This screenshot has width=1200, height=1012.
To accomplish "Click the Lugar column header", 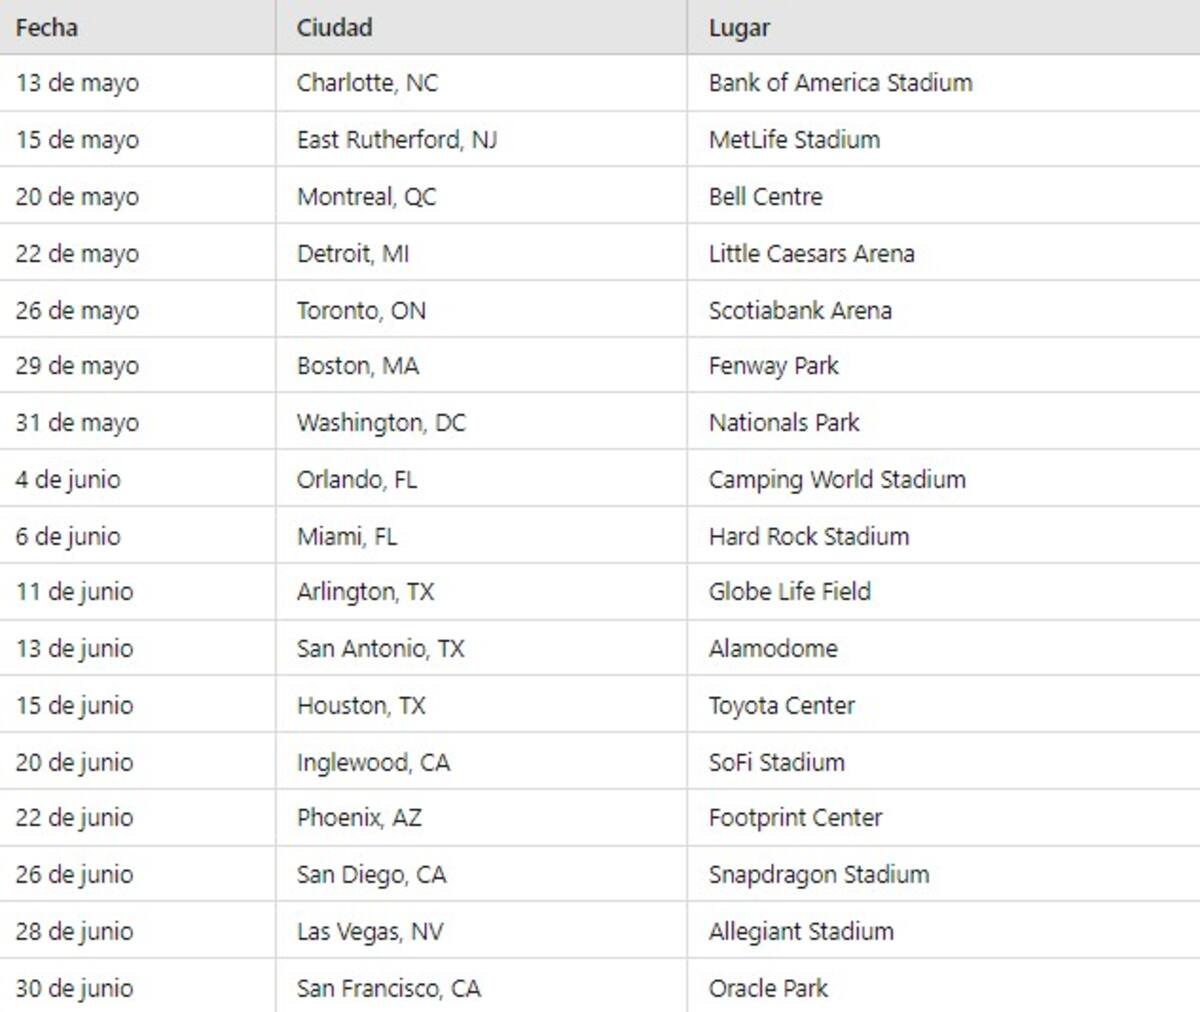I will click(739, 27).
